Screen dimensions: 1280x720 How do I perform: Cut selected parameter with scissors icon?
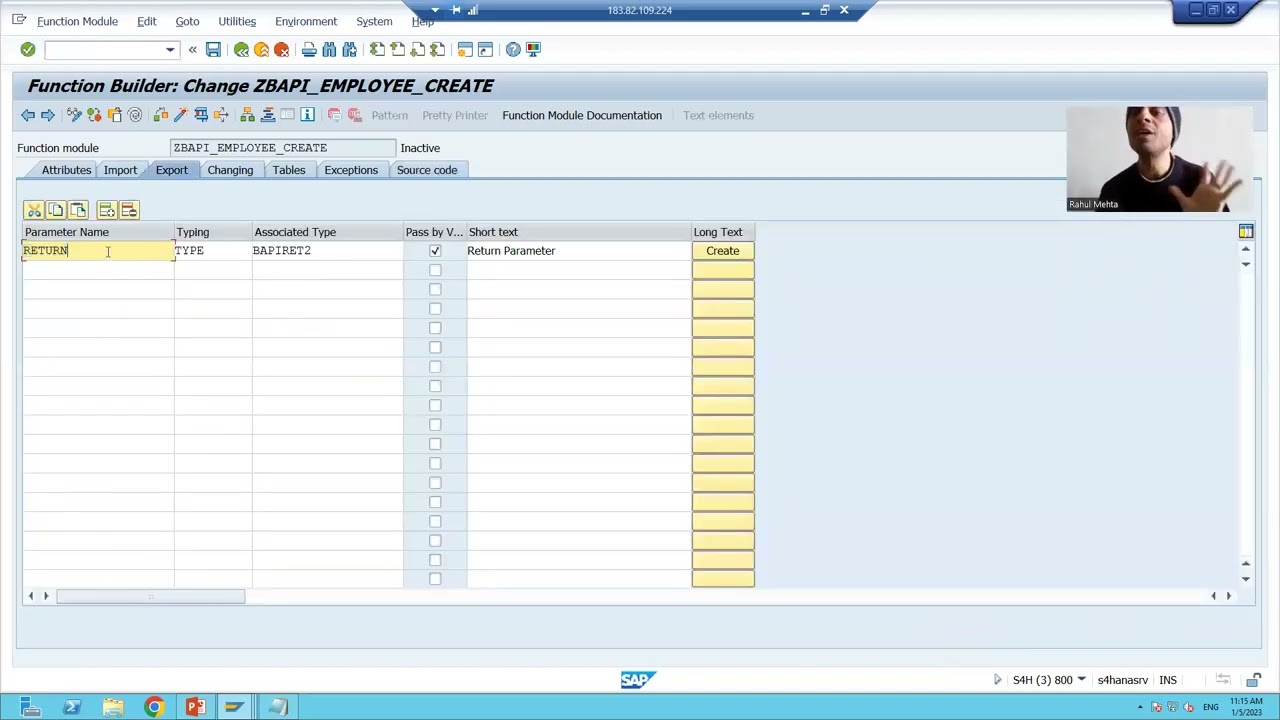34,210
